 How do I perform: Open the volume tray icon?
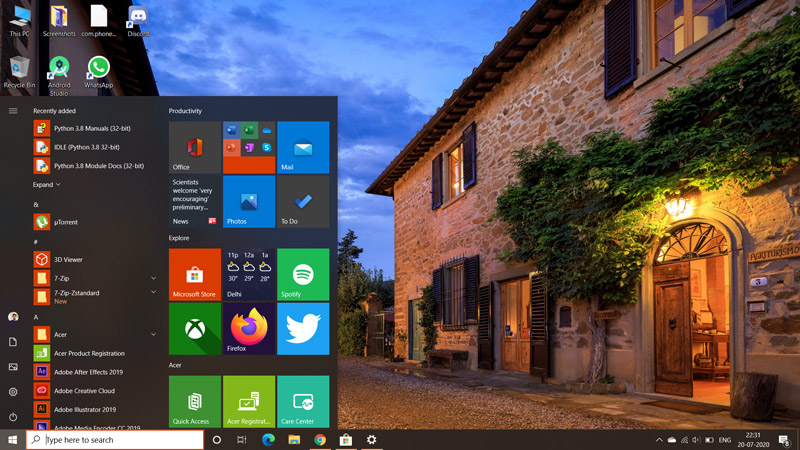tap(696, 440)
